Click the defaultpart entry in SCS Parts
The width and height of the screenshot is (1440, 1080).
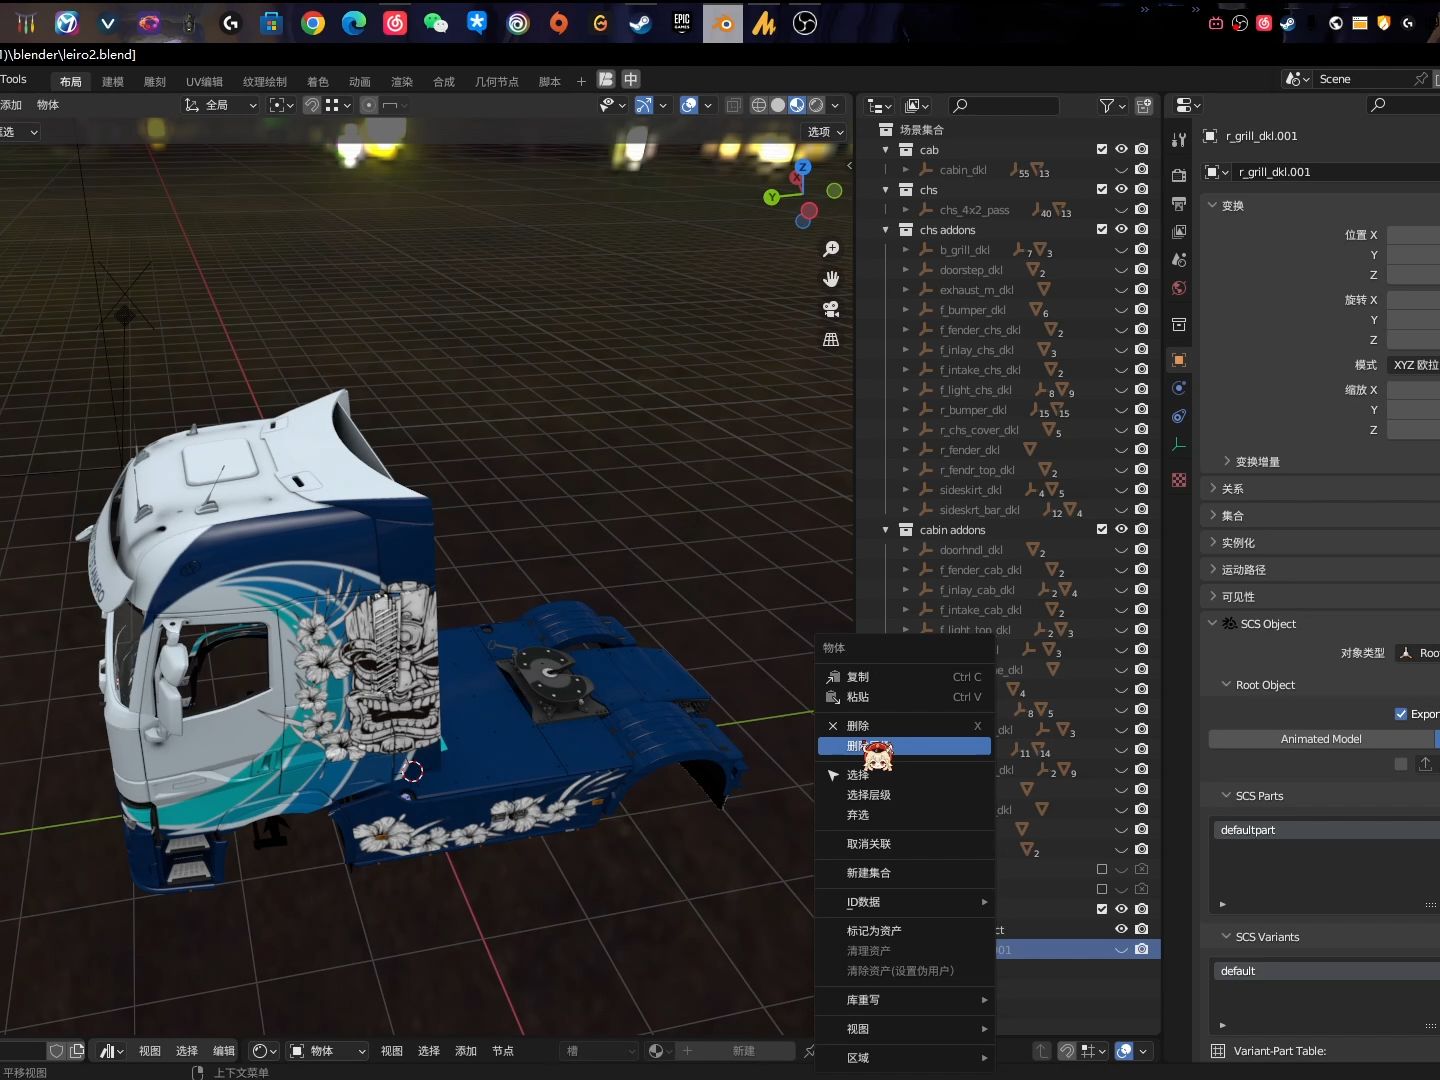coord(1248,829)
